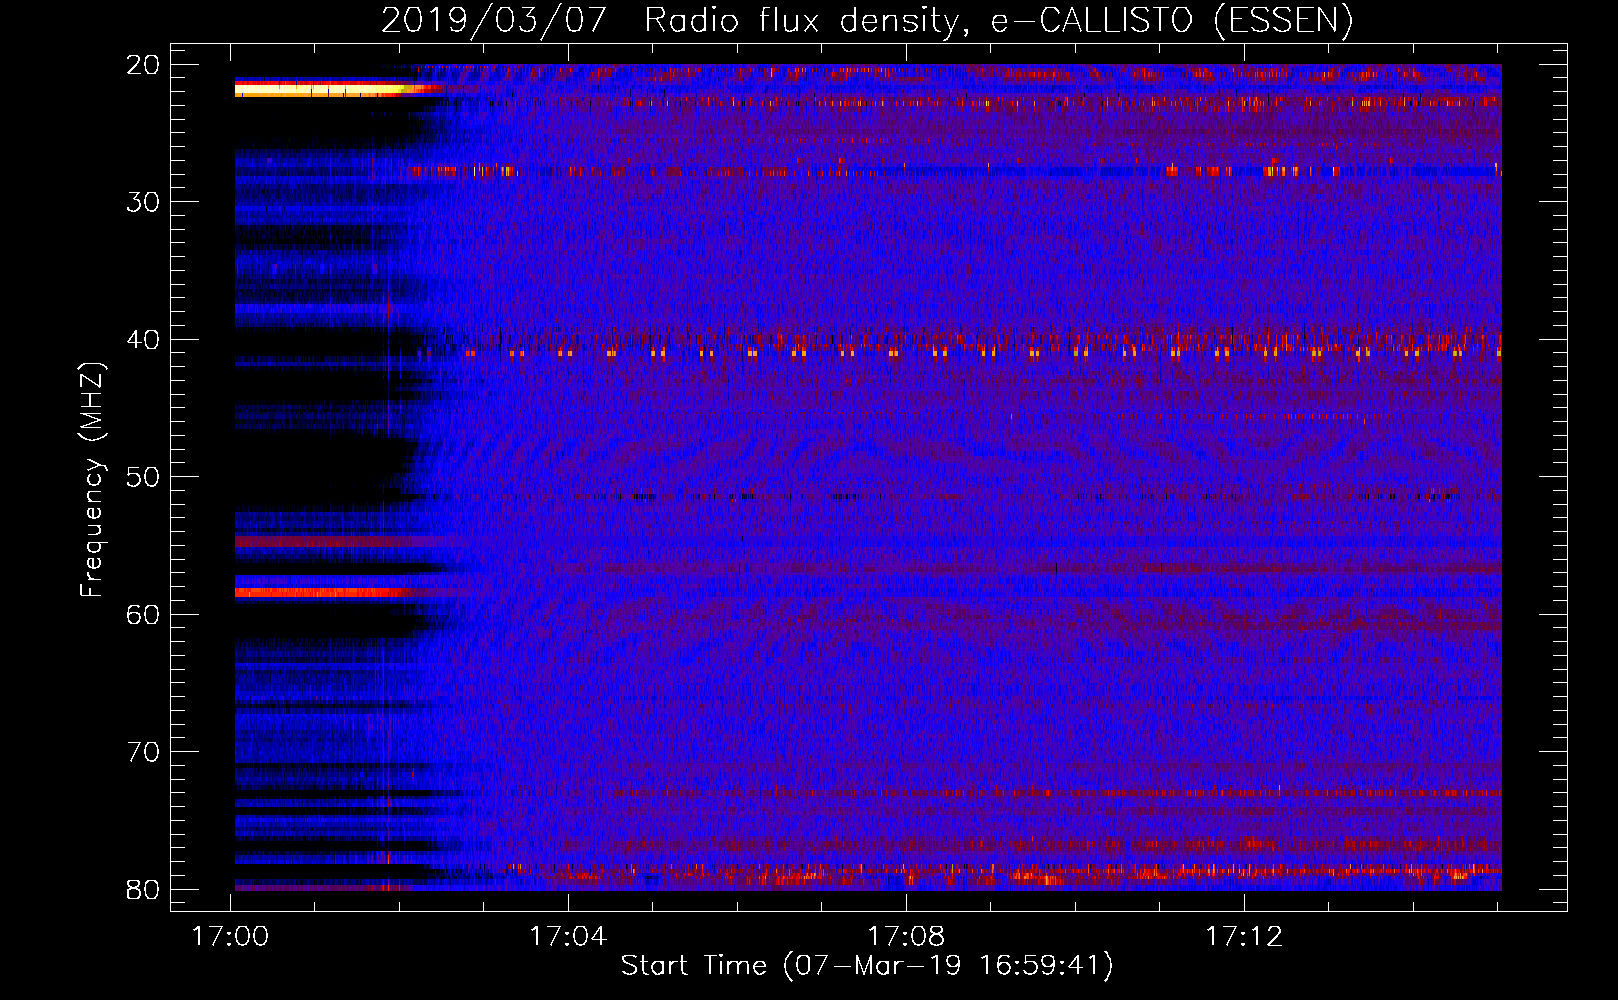This screenshot has height=1000, width=1618.
Task: Click the 40 frequency tick label
Action: click(x=143, y=340)
